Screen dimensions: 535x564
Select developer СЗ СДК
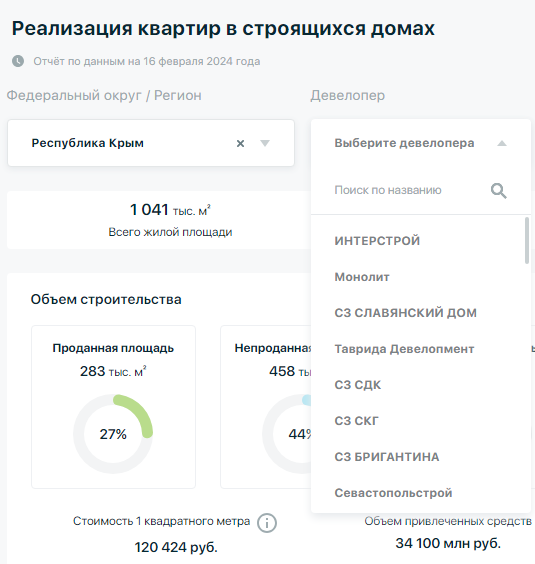pos(421,385)
